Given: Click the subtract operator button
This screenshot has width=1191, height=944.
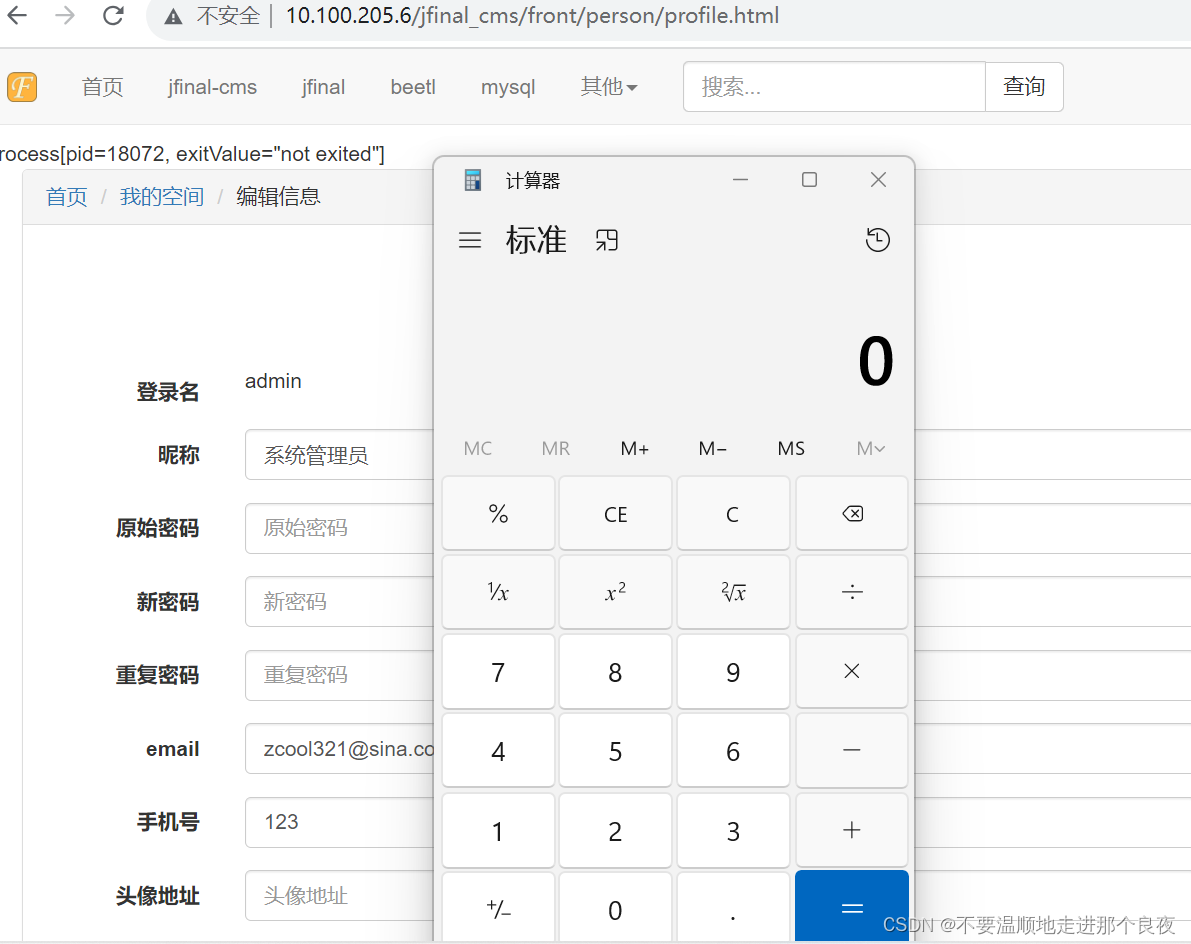Looking at the screenshot, I should click(x=851, y=750).
